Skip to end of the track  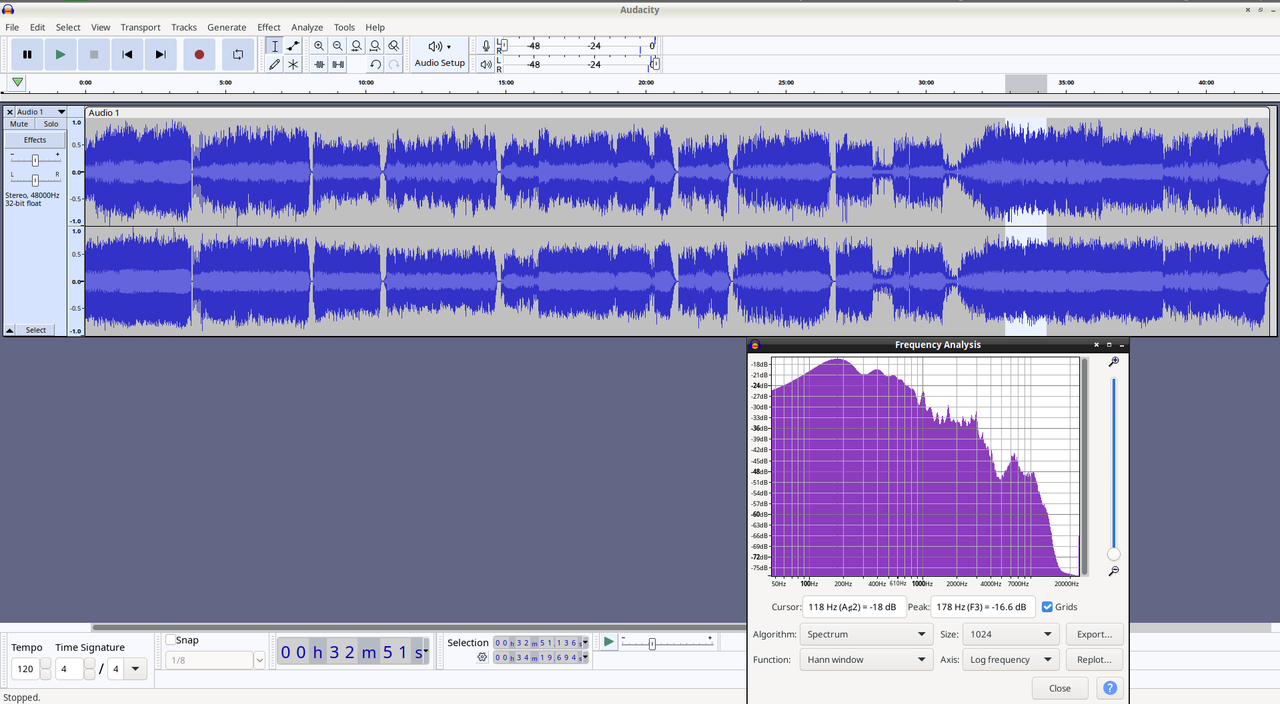160,54
